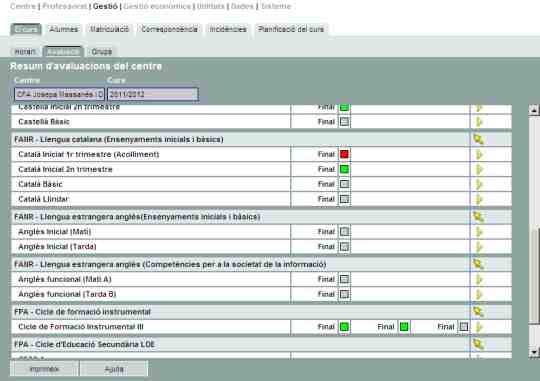Toggle Final checkbox for Anglès funcional (Tarda B)
This screenshot has height=381, width=540.
click(x=344, y=294)
